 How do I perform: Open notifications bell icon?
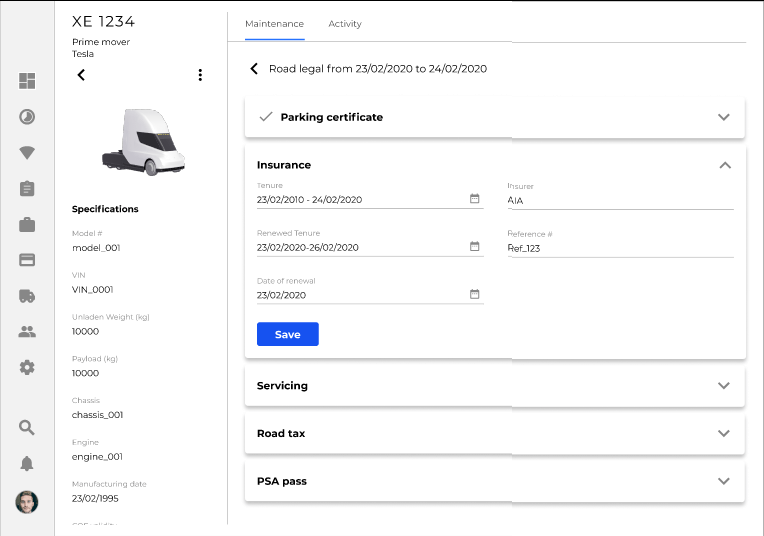click(27, 463)
